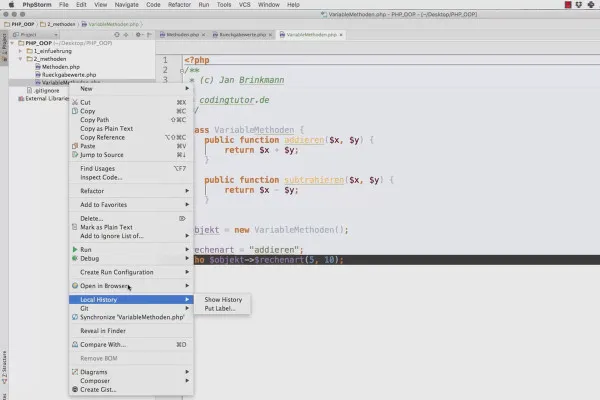Screen dimensions: 600x400
Task: Open the Methoden.php editor tab
Action: [x=183, y=34]
